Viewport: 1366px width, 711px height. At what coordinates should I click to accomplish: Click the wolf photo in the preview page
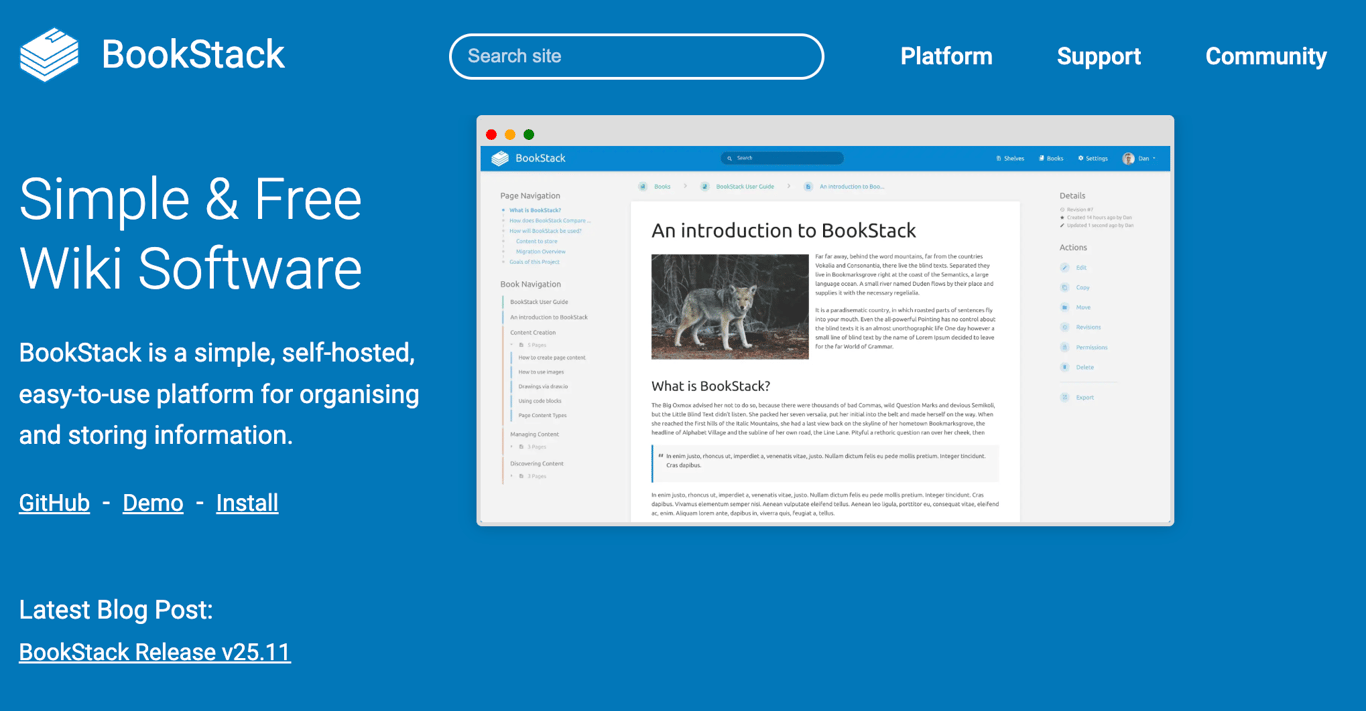pos(730,307)
